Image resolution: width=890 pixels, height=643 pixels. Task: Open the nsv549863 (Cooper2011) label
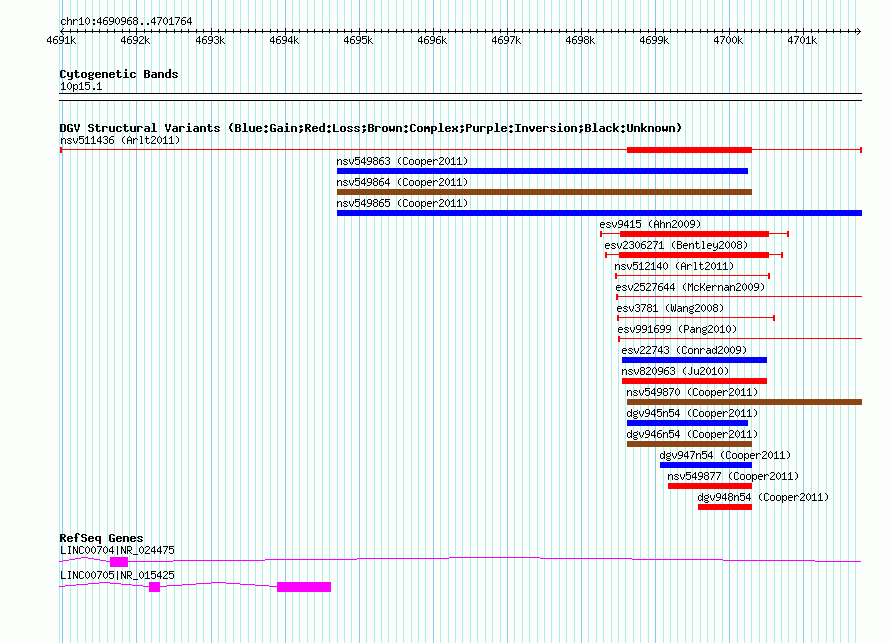pyautogui.click(x=402, y=161)
